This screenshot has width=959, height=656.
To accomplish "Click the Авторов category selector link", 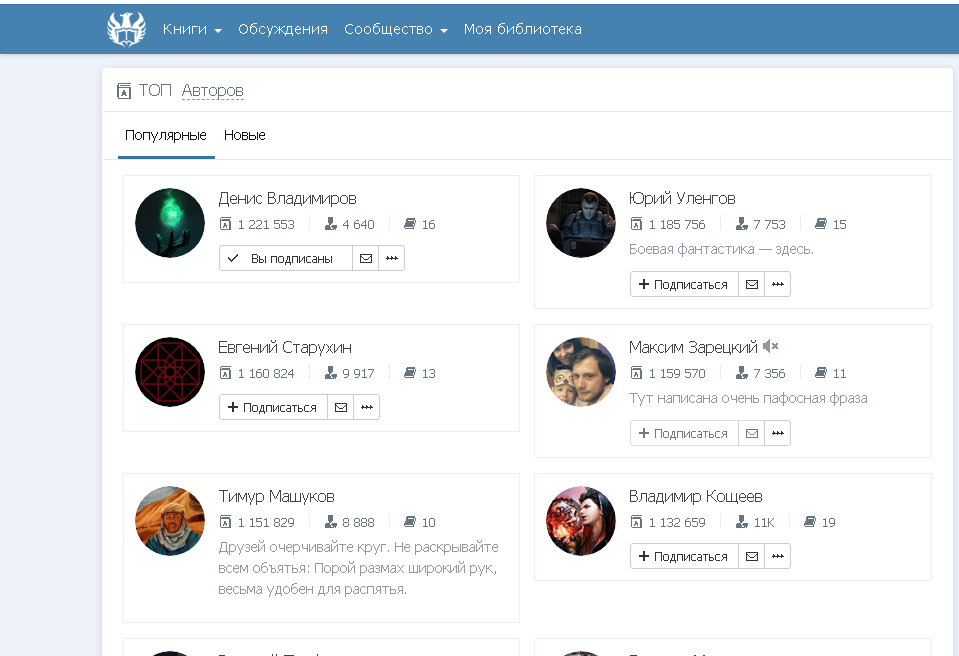I will point(212,91).
